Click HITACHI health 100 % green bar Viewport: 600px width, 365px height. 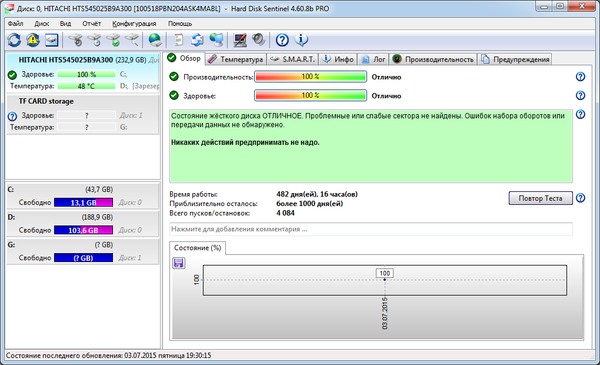click(x=86, y=74)
